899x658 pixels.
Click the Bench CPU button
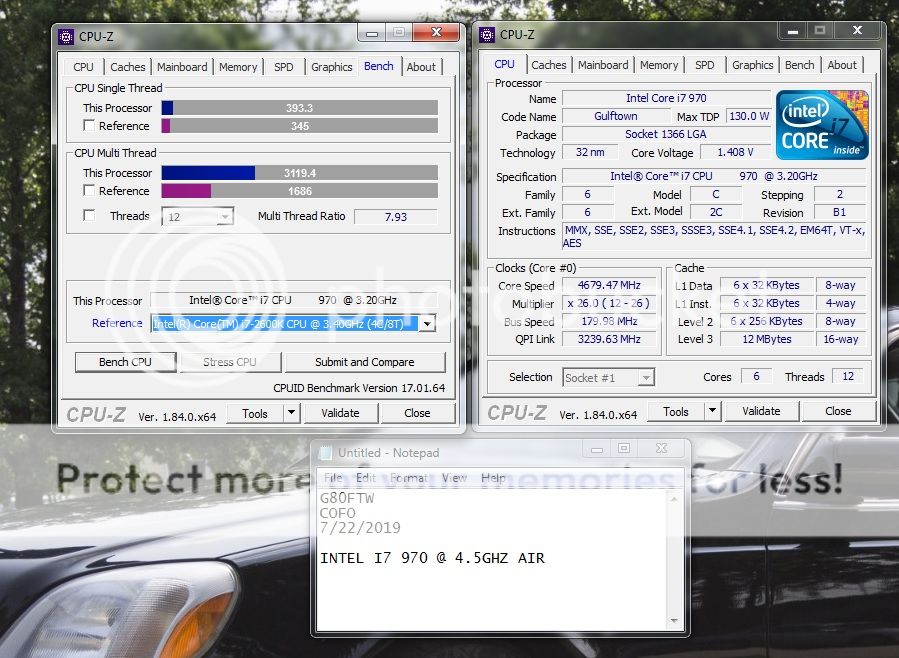[126, 362]
